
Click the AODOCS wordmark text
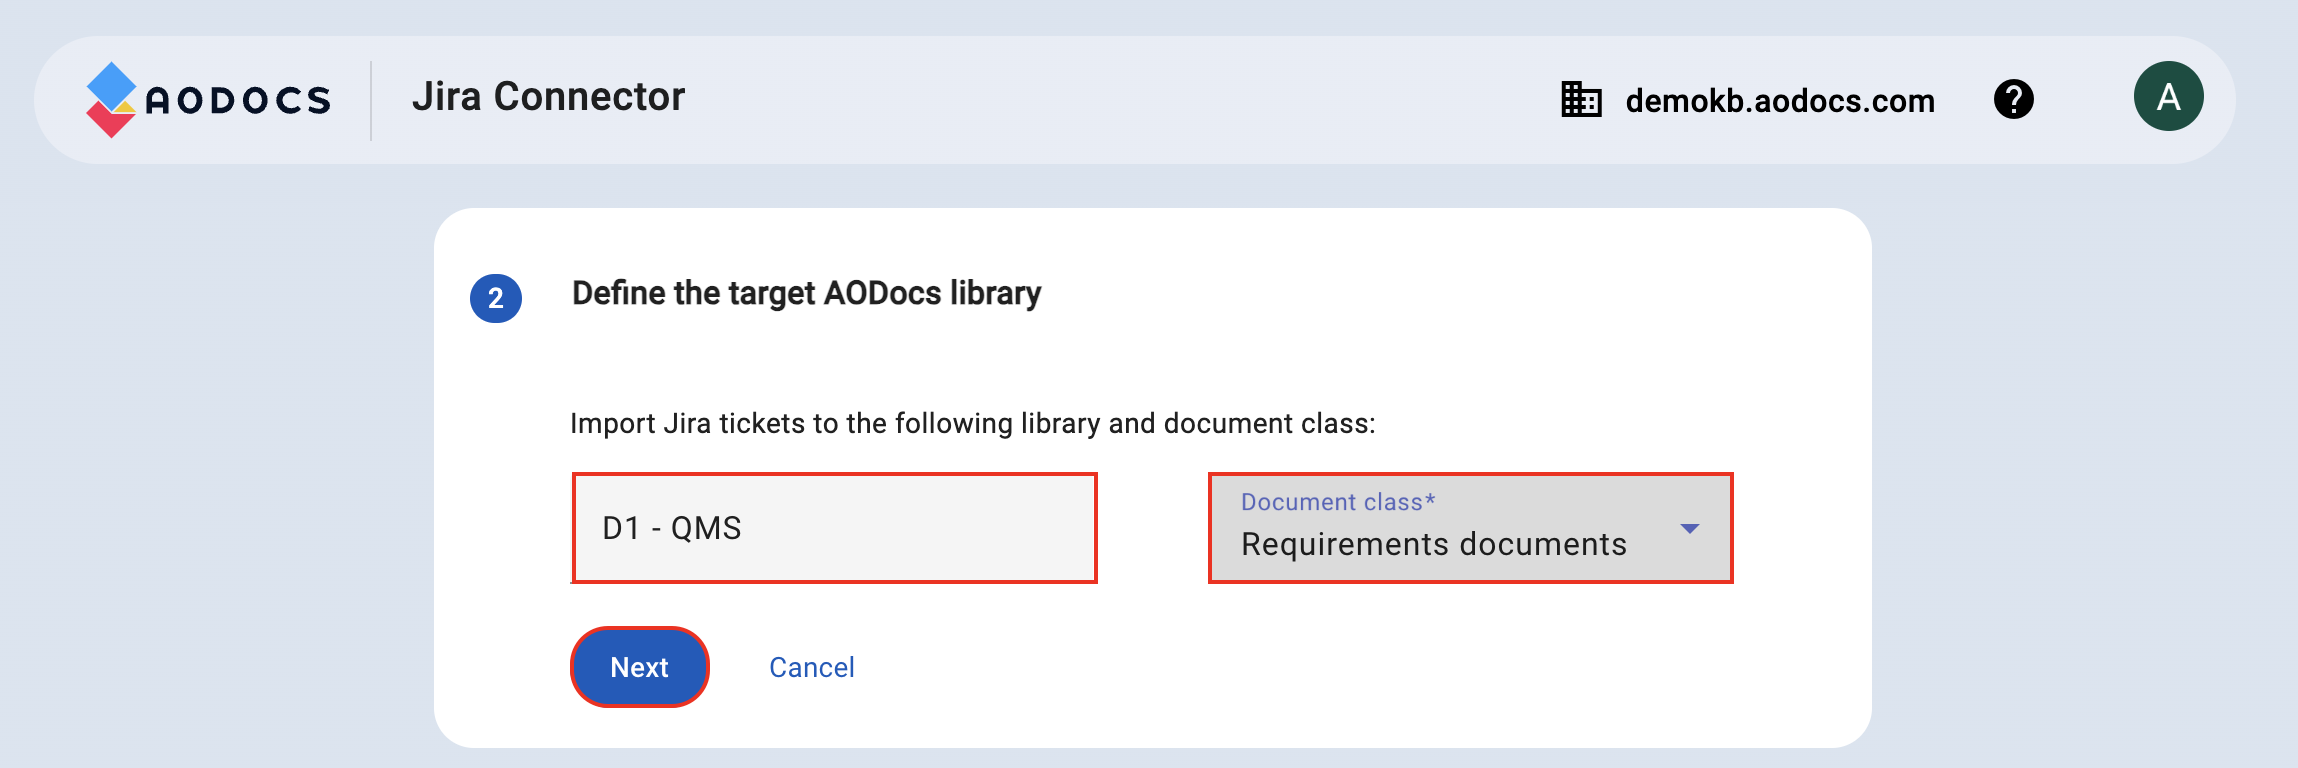coord(238,100)
